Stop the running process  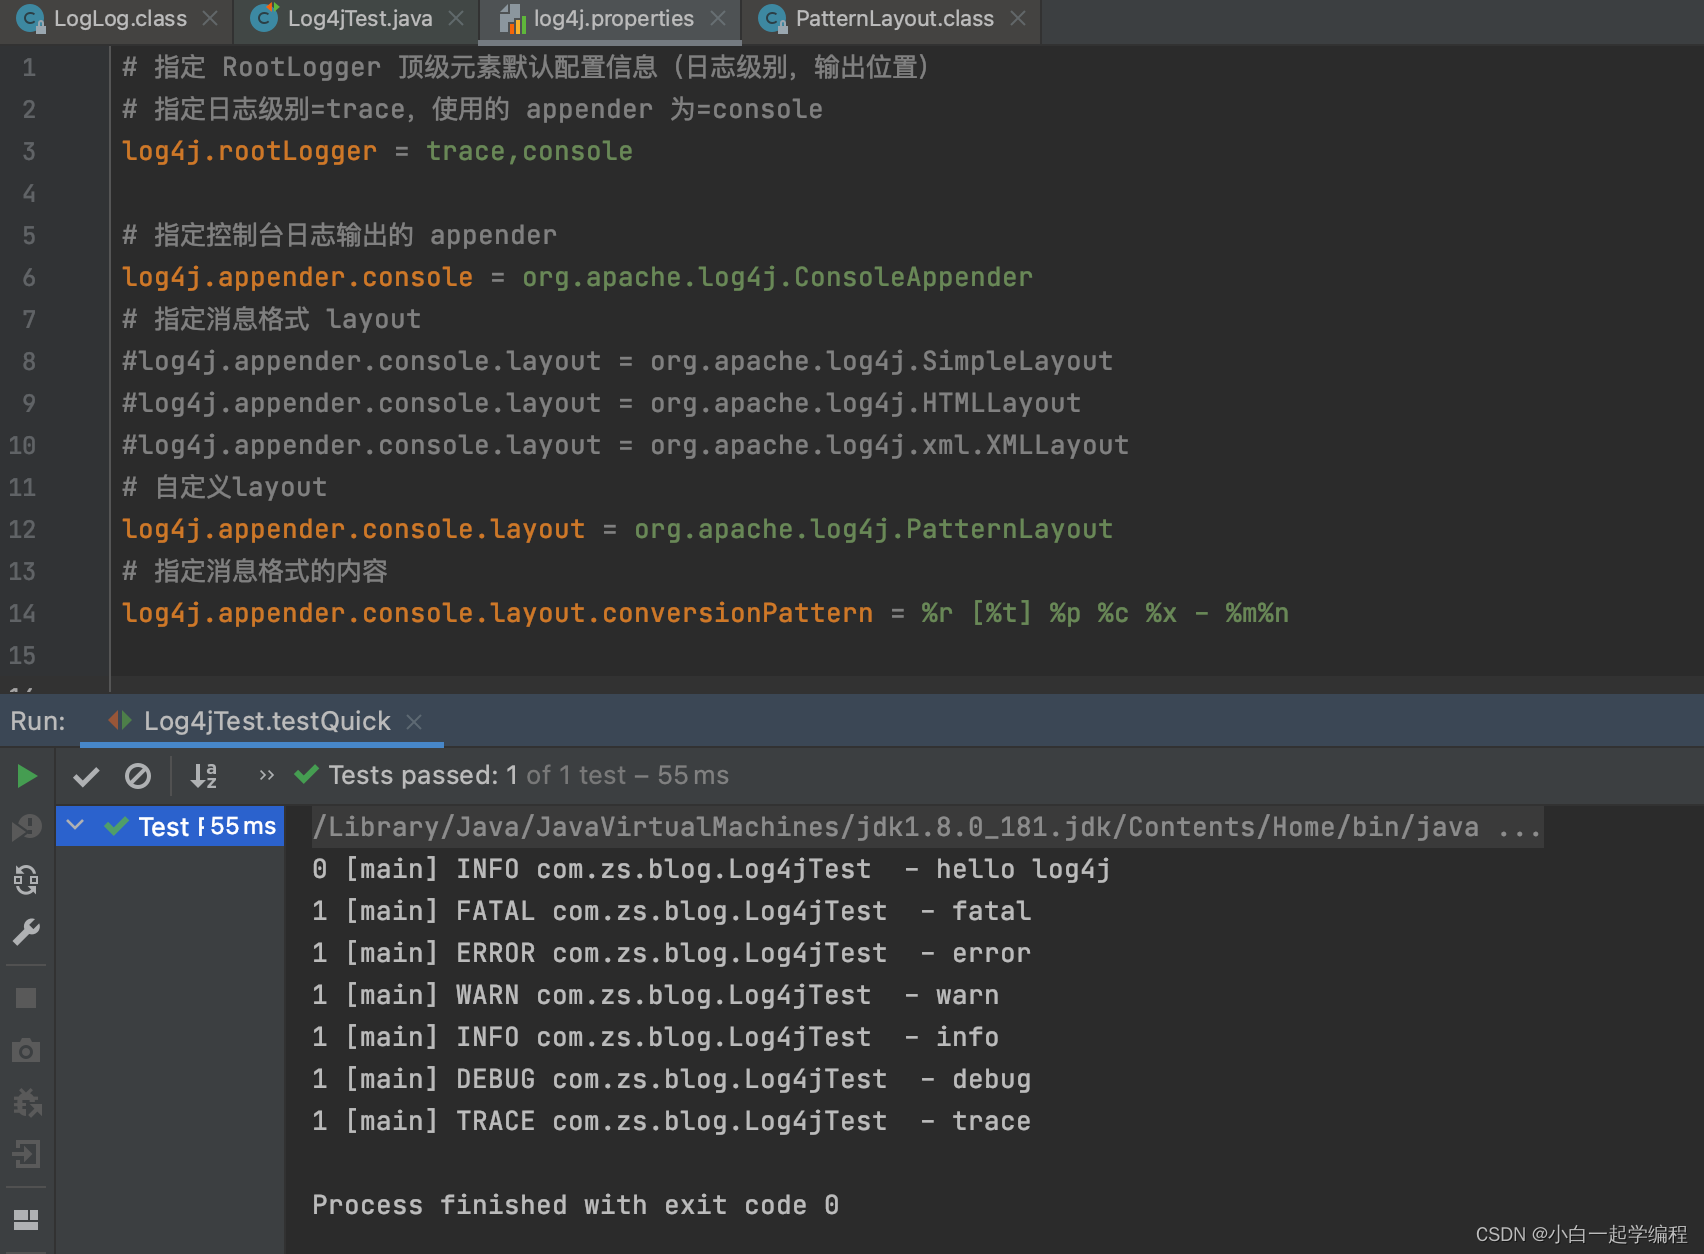coord(26,998)
